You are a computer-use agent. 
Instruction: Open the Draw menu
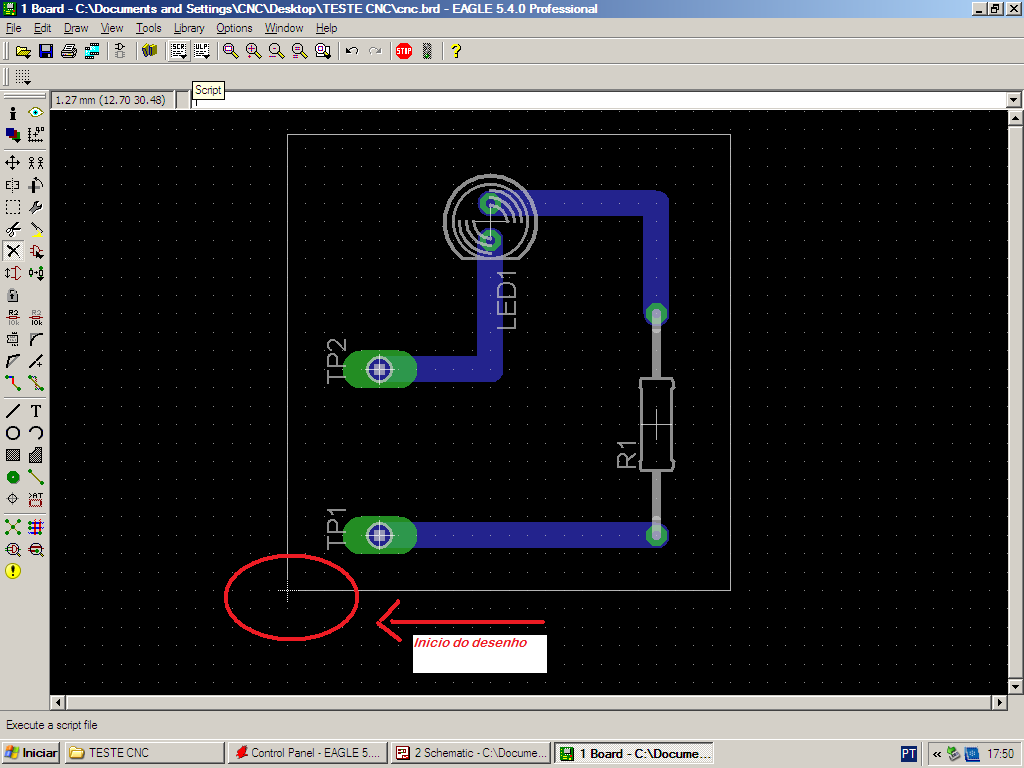(76, 28)
